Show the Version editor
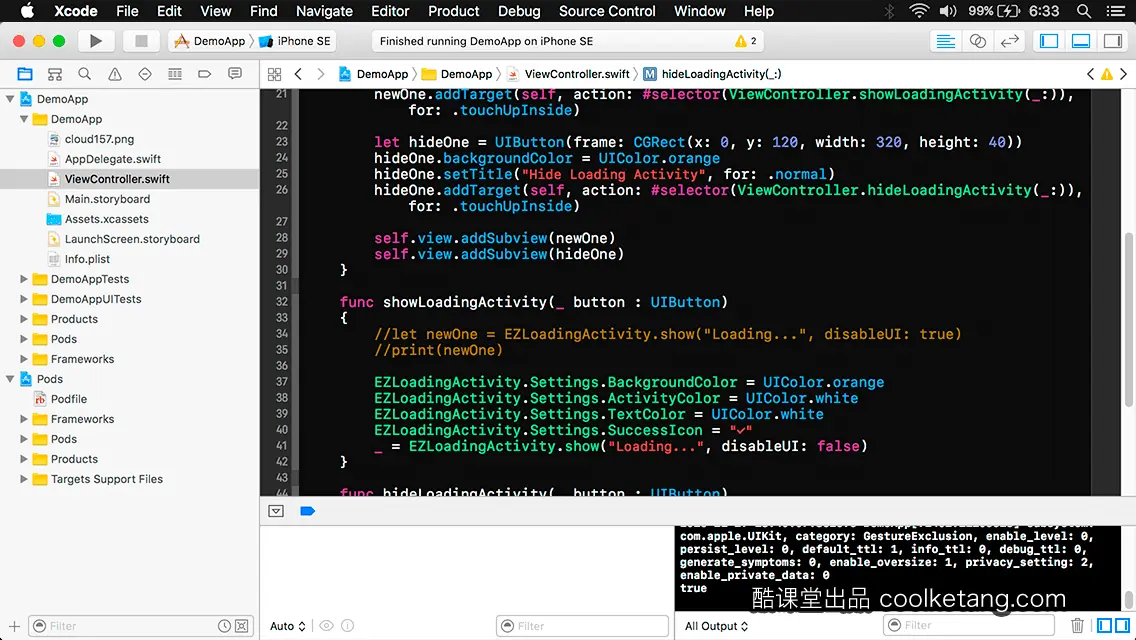 point(1009,41)
